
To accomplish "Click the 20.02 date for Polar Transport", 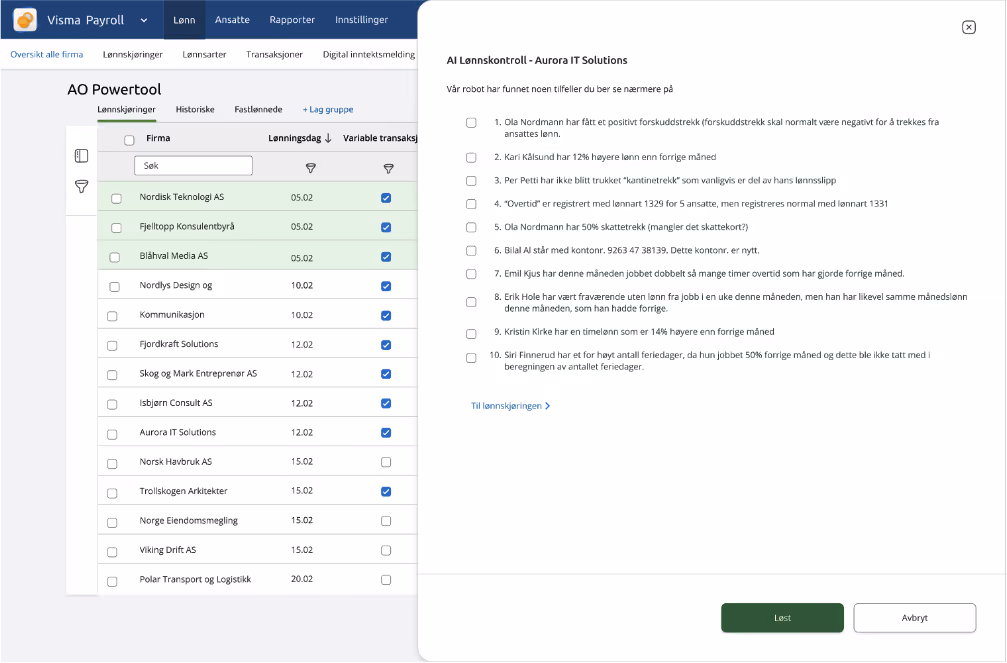I will (x=302, y=579).
